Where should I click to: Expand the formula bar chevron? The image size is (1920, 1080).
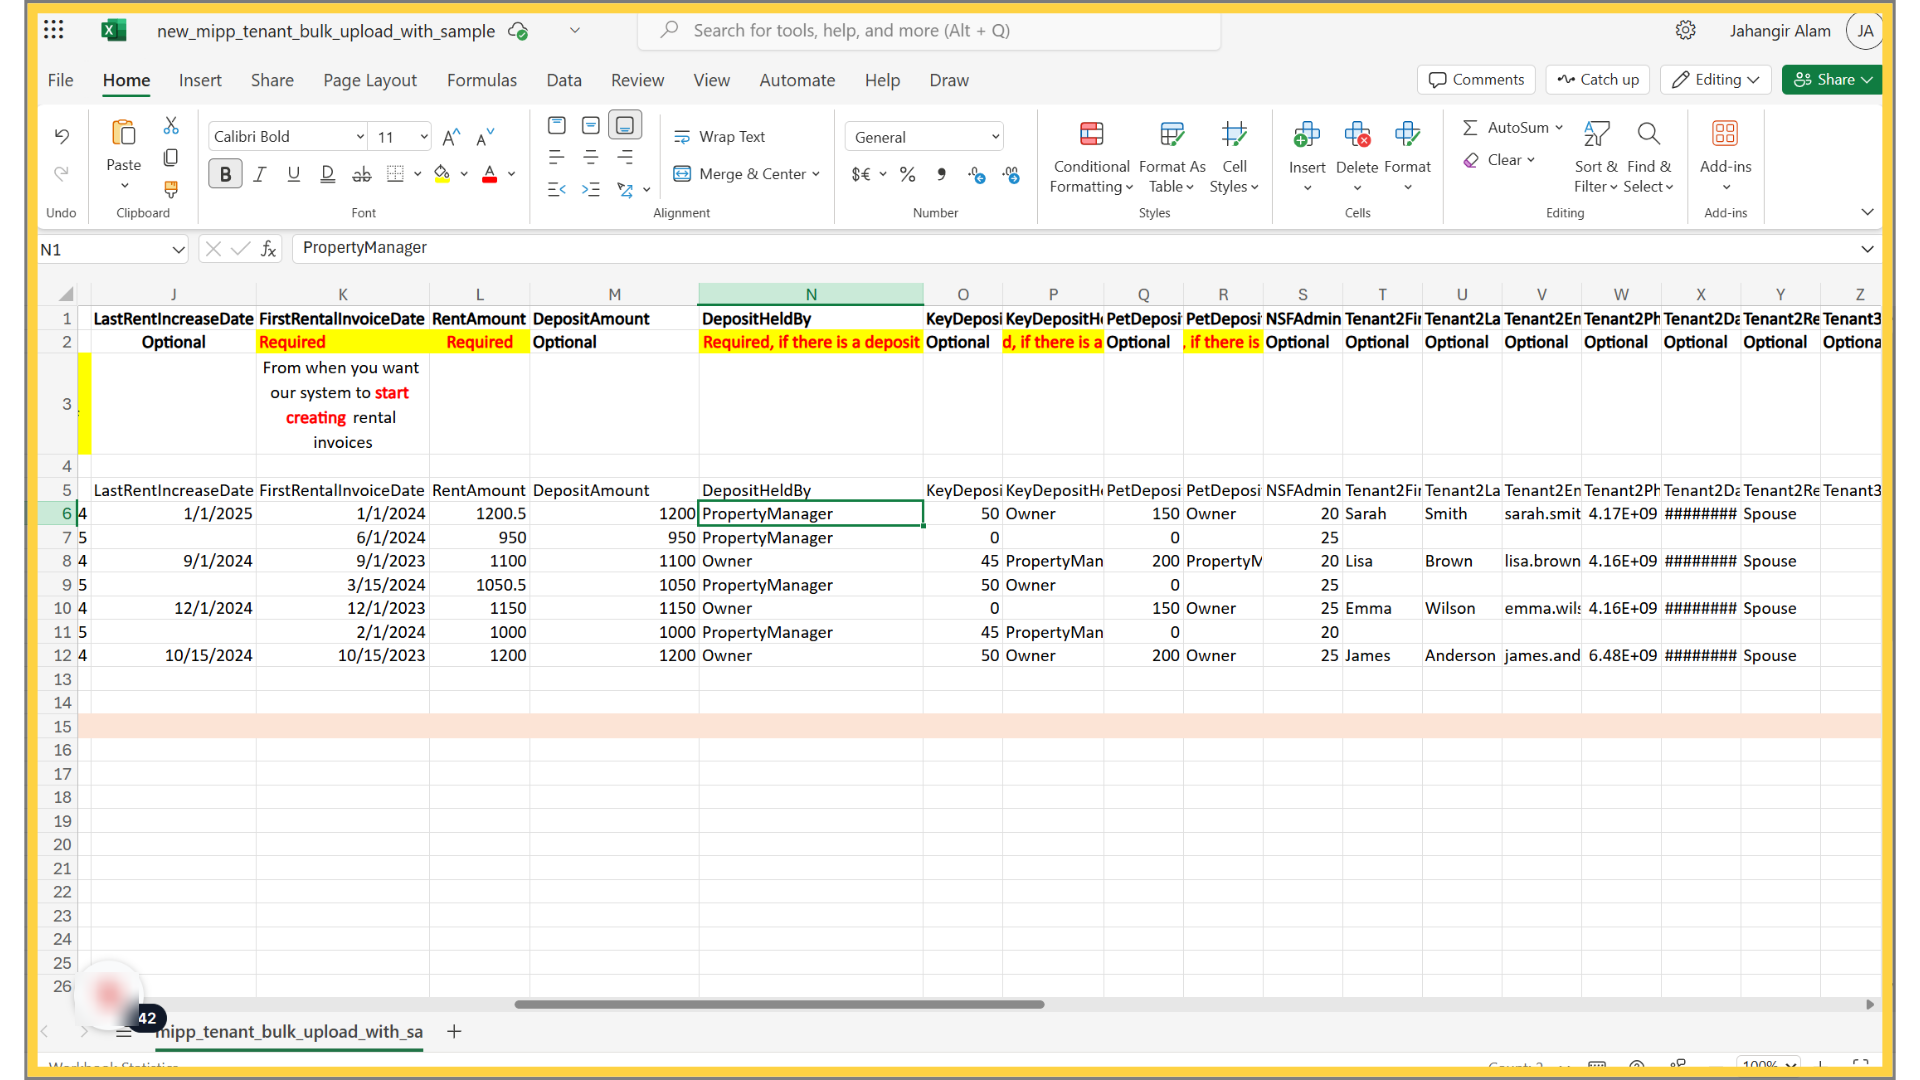click(1867, 249)
